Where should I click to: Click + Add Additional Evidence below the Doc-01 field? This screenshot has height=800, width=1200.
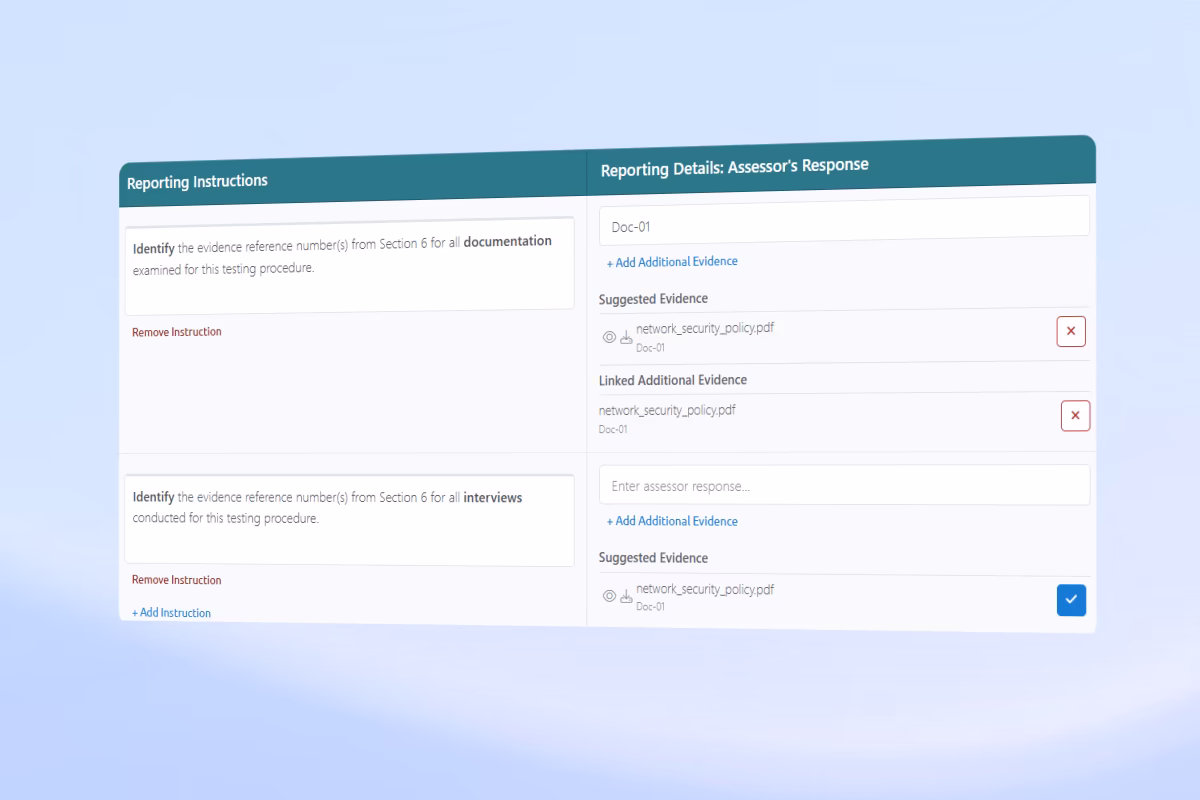click(672, 262)
